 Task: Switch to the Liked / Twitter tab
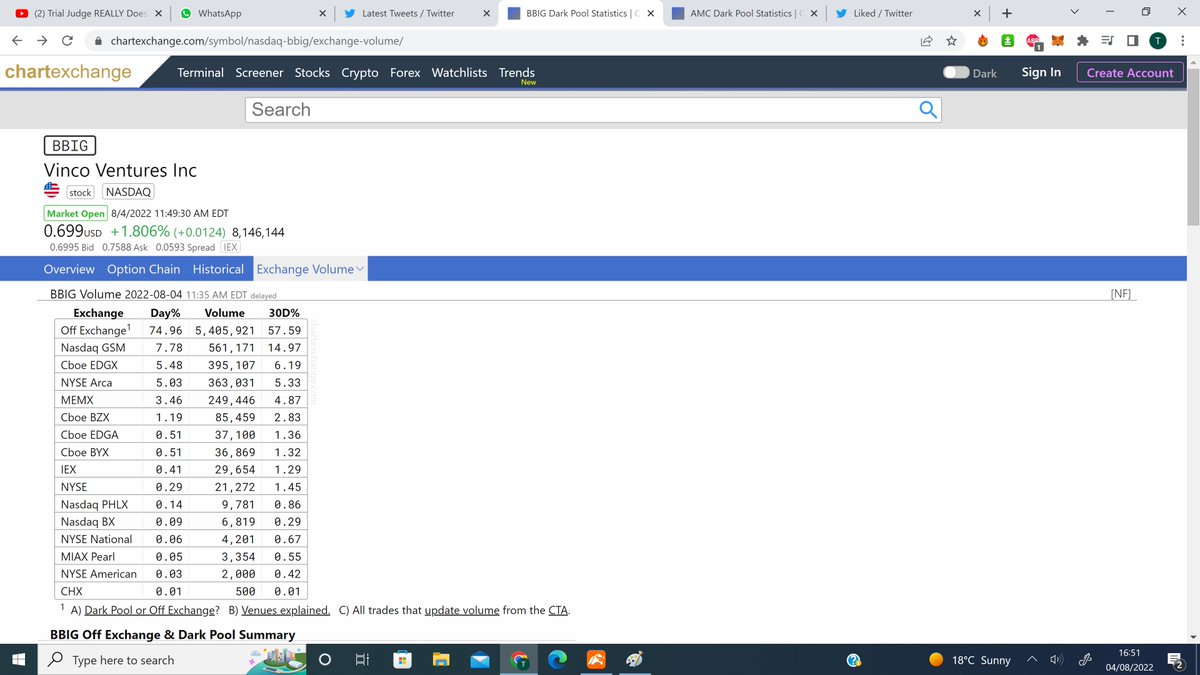click(908, 13)
